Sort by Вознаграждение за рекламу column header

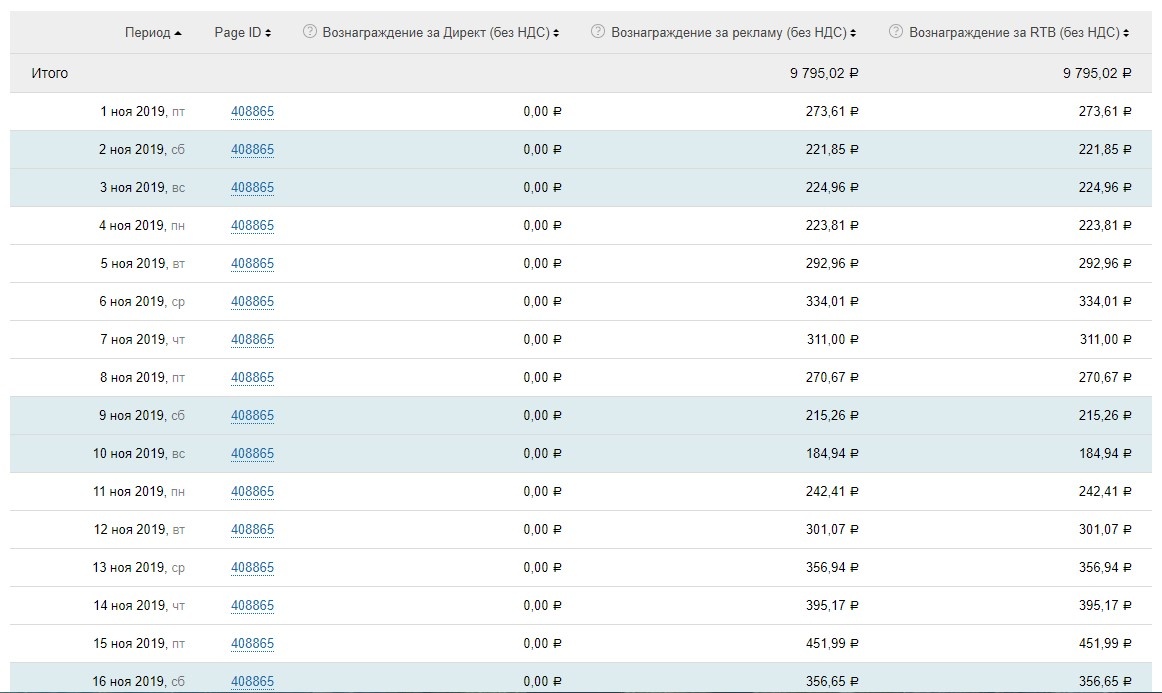coord(734,33)
